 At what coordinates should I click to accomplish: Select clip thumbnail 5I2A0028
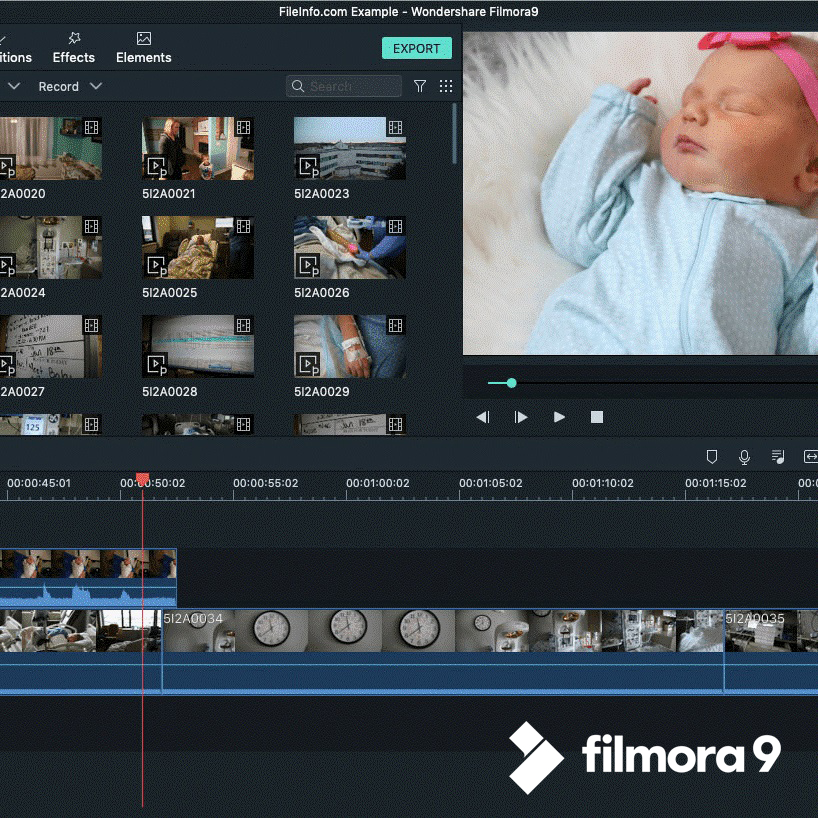coord(198,346)
